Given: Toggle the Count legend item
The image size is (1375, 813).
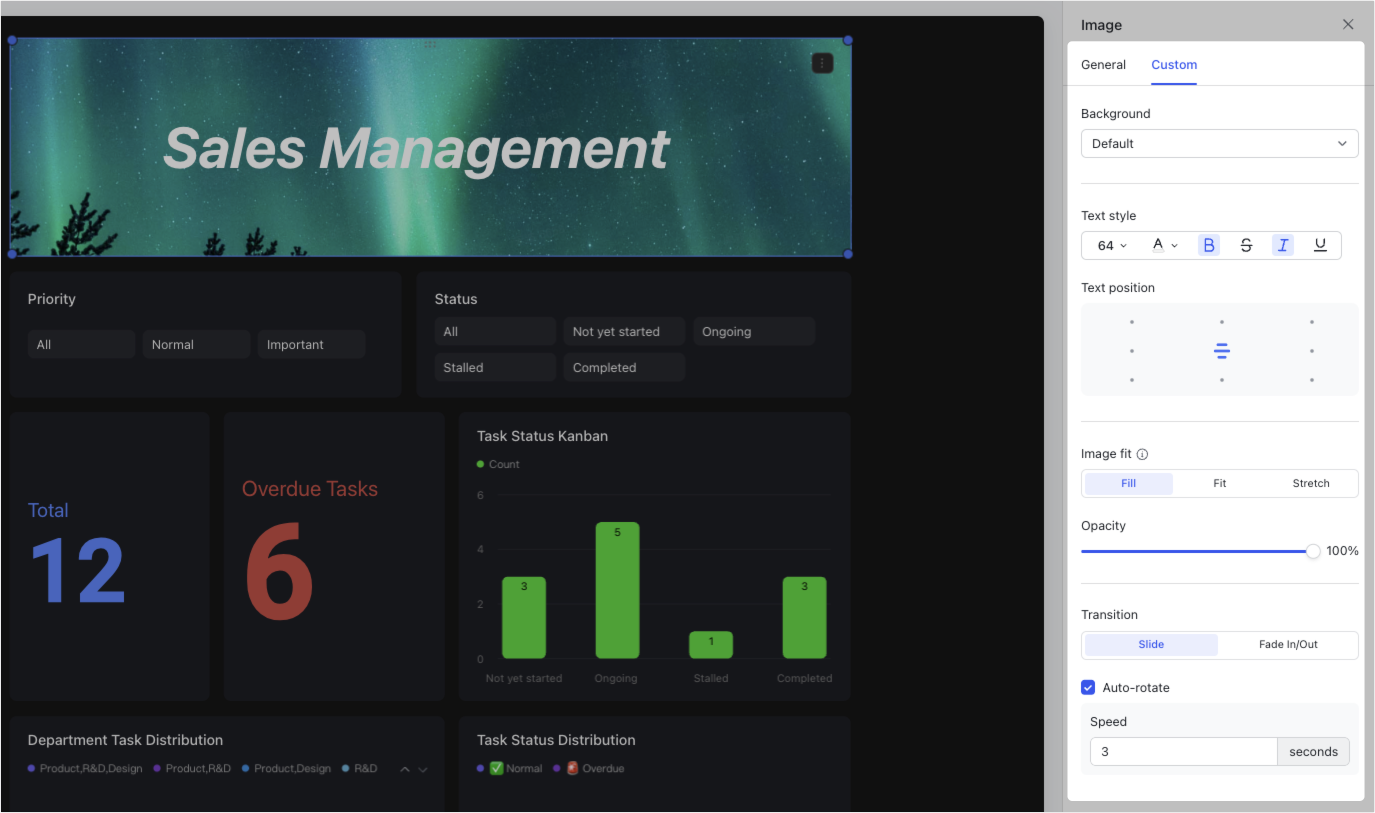Looking at the screenshot, I should tap(498, 464).
